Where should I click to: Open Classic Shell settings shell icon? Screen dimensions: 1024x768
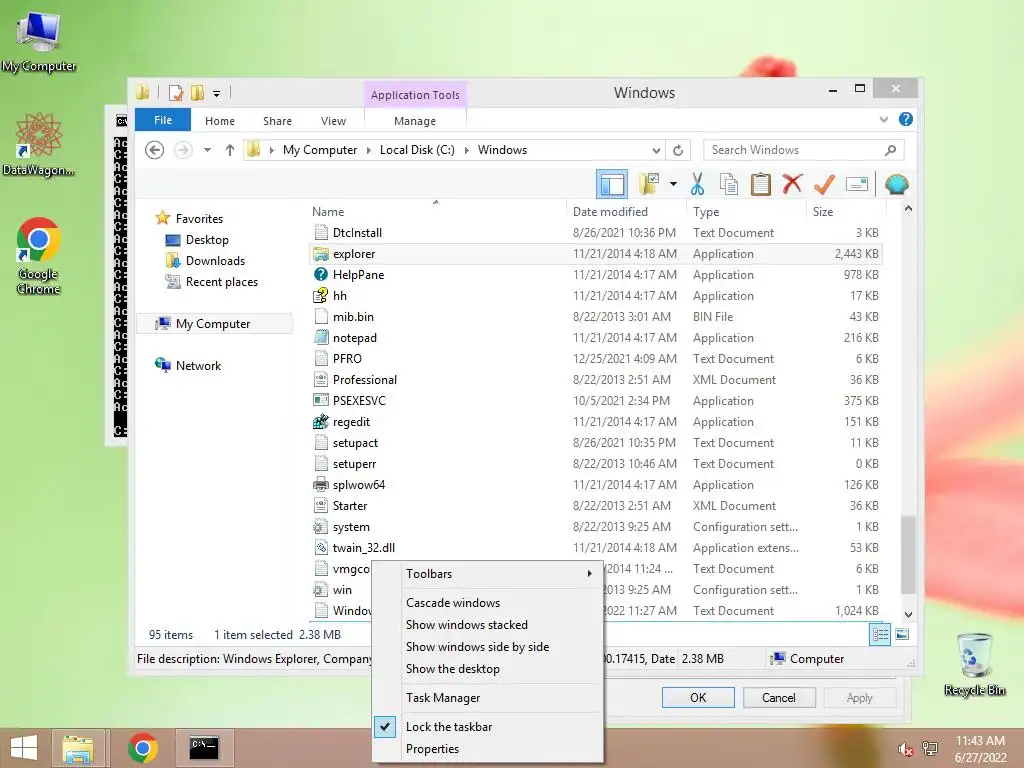point(897,184)
